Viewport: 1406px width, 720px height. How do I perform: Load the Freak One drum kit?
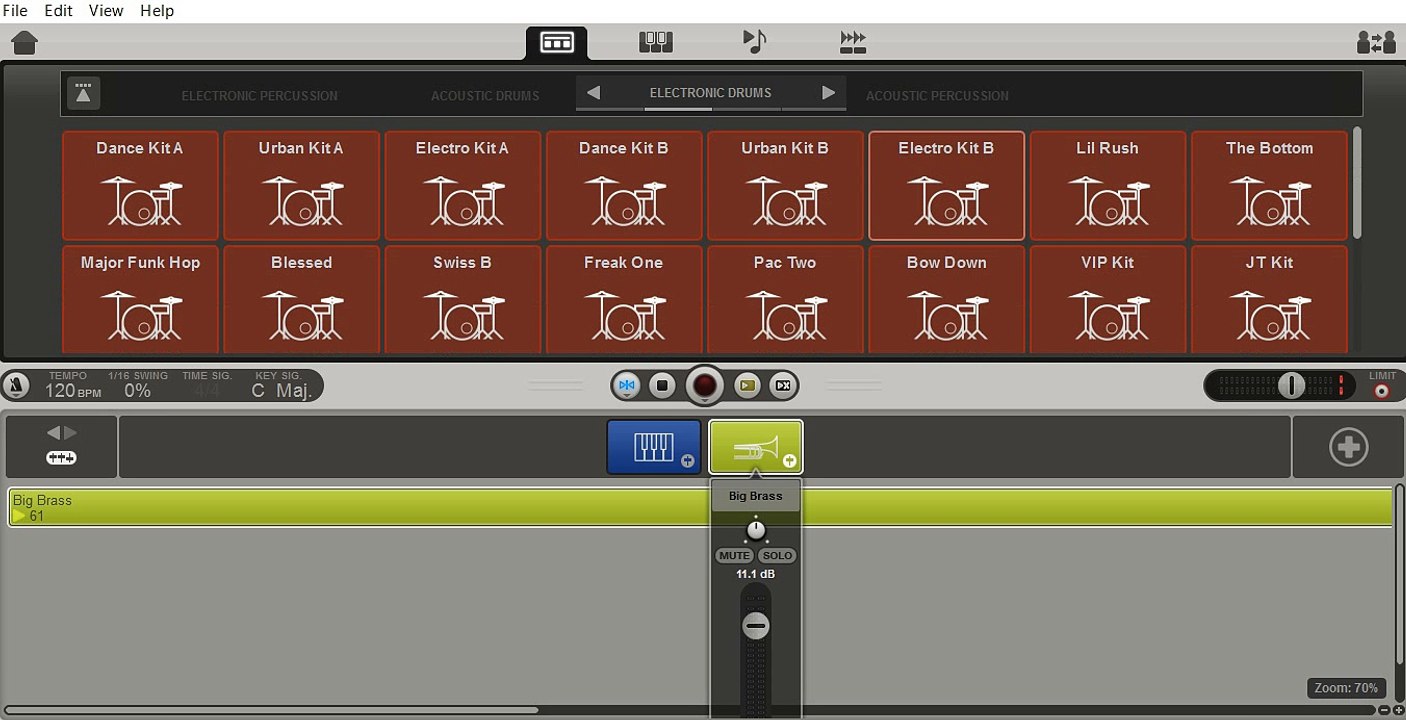coord(624,300)
